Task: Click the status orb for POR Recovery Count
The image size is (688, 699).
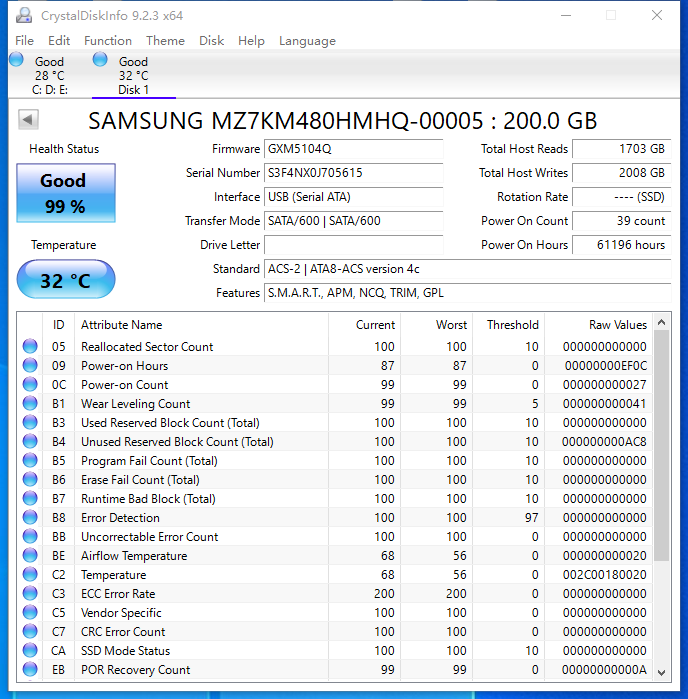Action: 30,670
